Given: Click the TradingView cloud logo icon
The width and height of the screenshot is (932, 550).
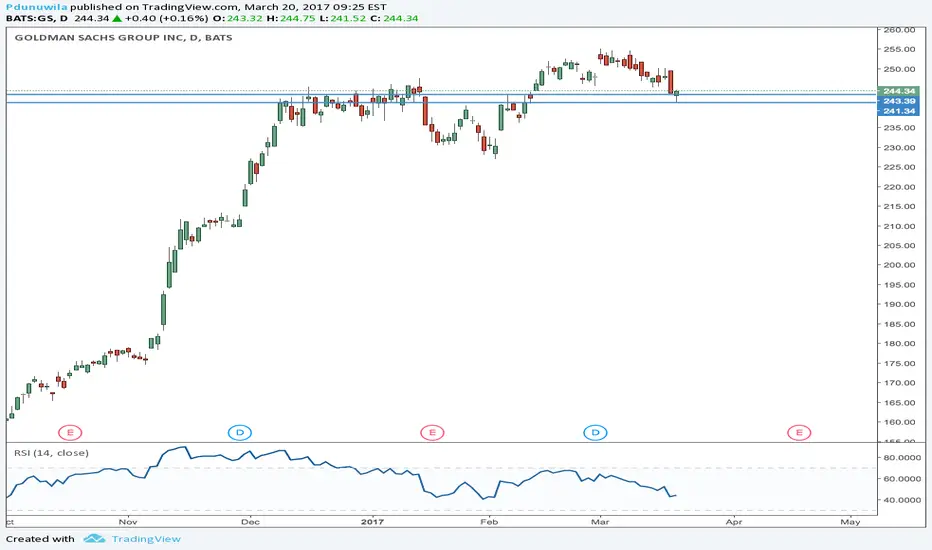Looking at the screenshot, I should click(x=94, y=539).
